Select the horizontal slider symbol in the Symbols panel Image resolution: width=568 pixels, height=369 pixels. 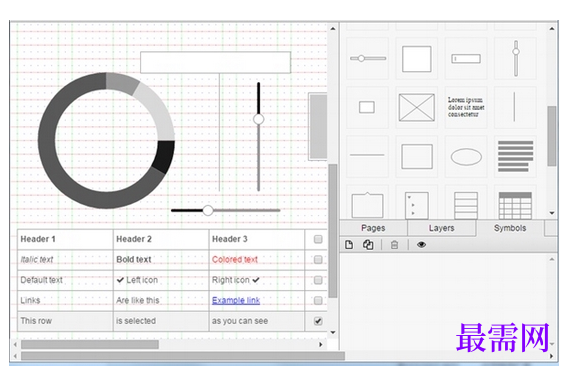368,58
